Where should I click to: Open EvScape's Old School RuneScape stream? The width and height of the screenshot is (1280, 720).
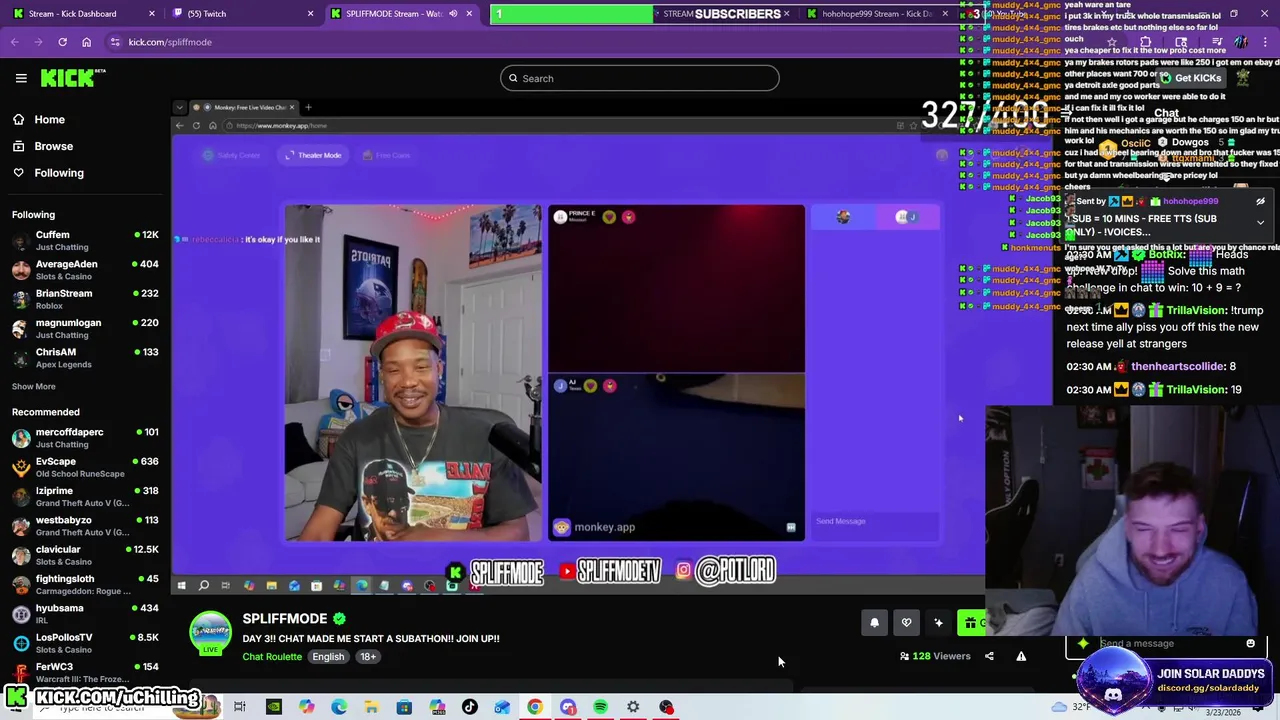85,467
